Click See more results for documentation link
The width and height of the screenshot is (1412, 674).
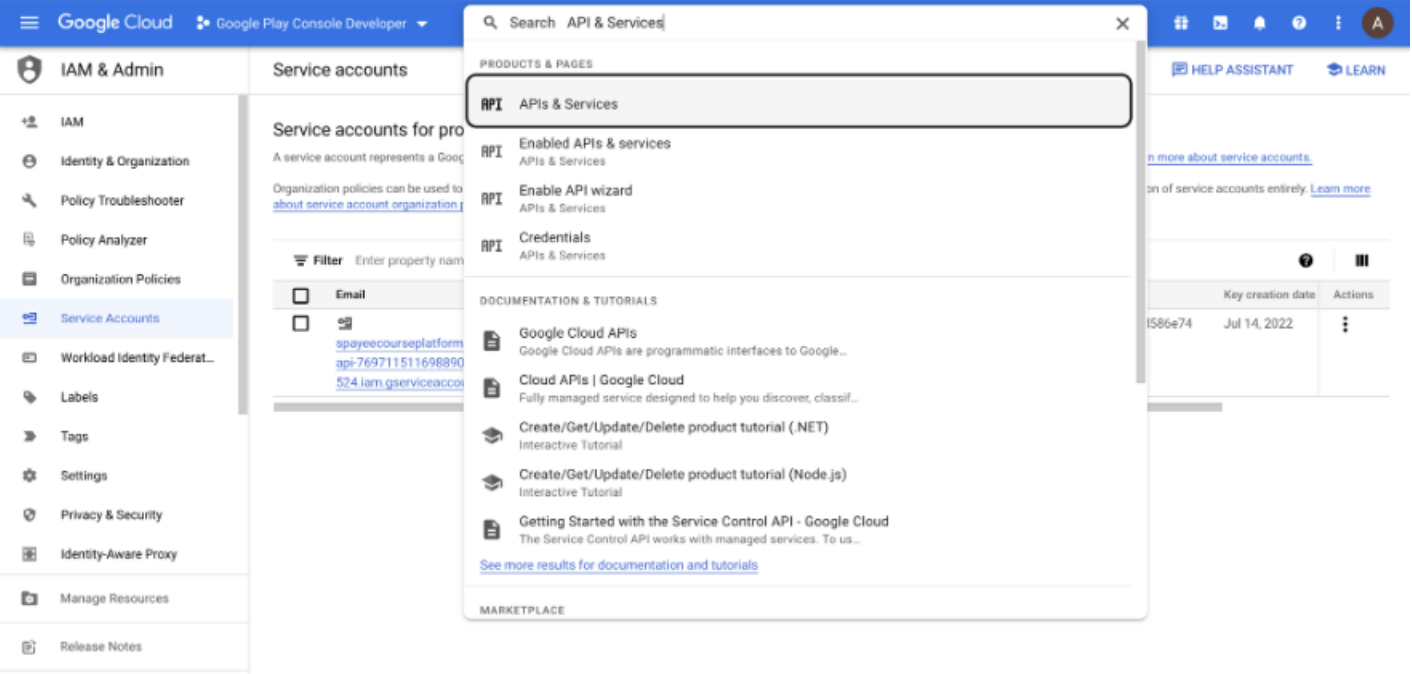[x=618, y=565]
